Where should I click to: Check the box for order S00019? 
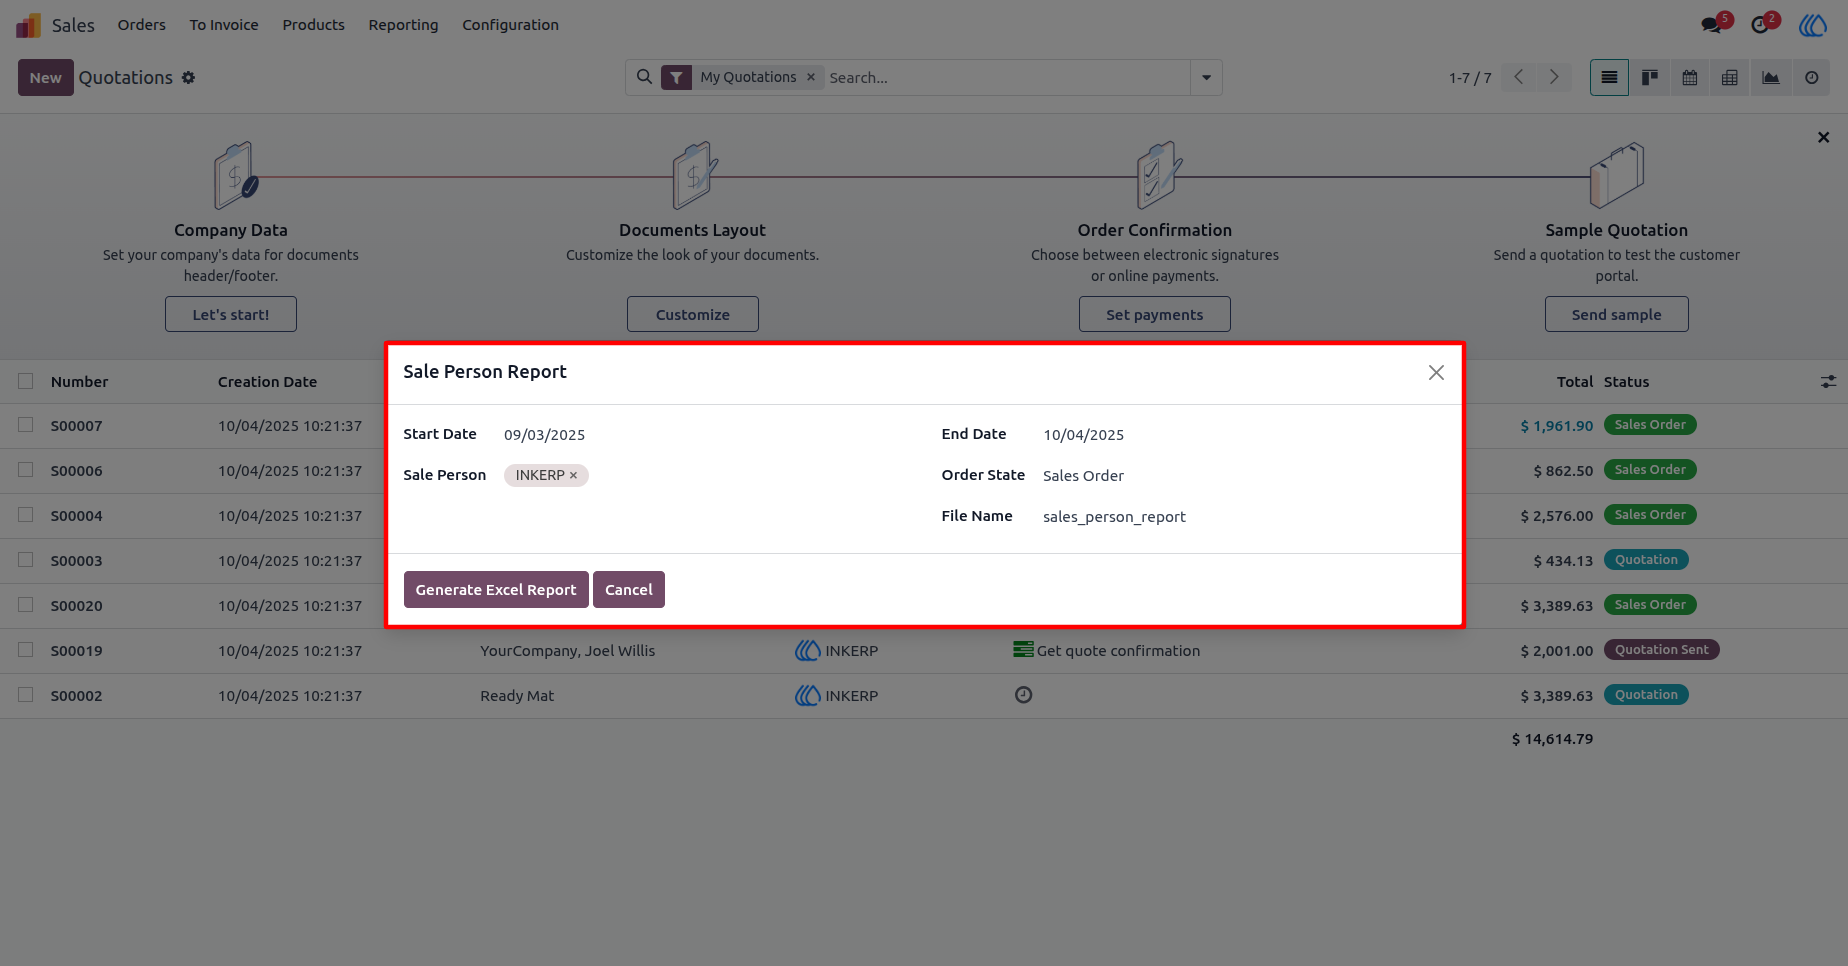tap(26, 650)
